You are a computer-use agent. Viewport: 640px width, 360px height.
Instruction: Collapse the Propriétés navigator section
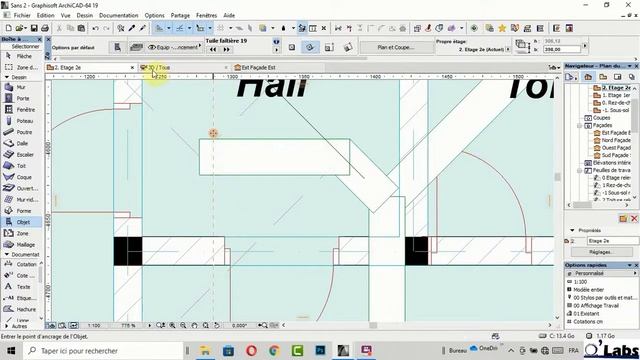click(572, 230)
